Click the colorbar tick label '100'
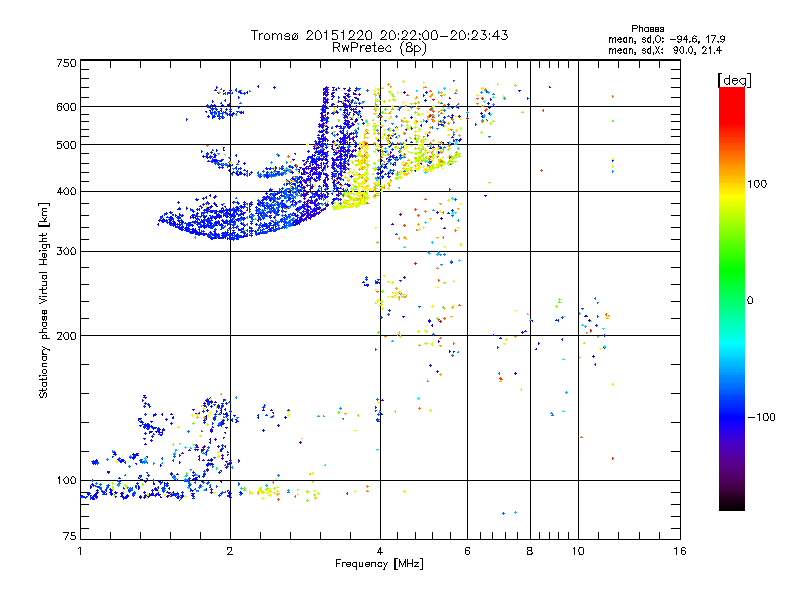The image size is (800, 600). click(x=757, y=184)
